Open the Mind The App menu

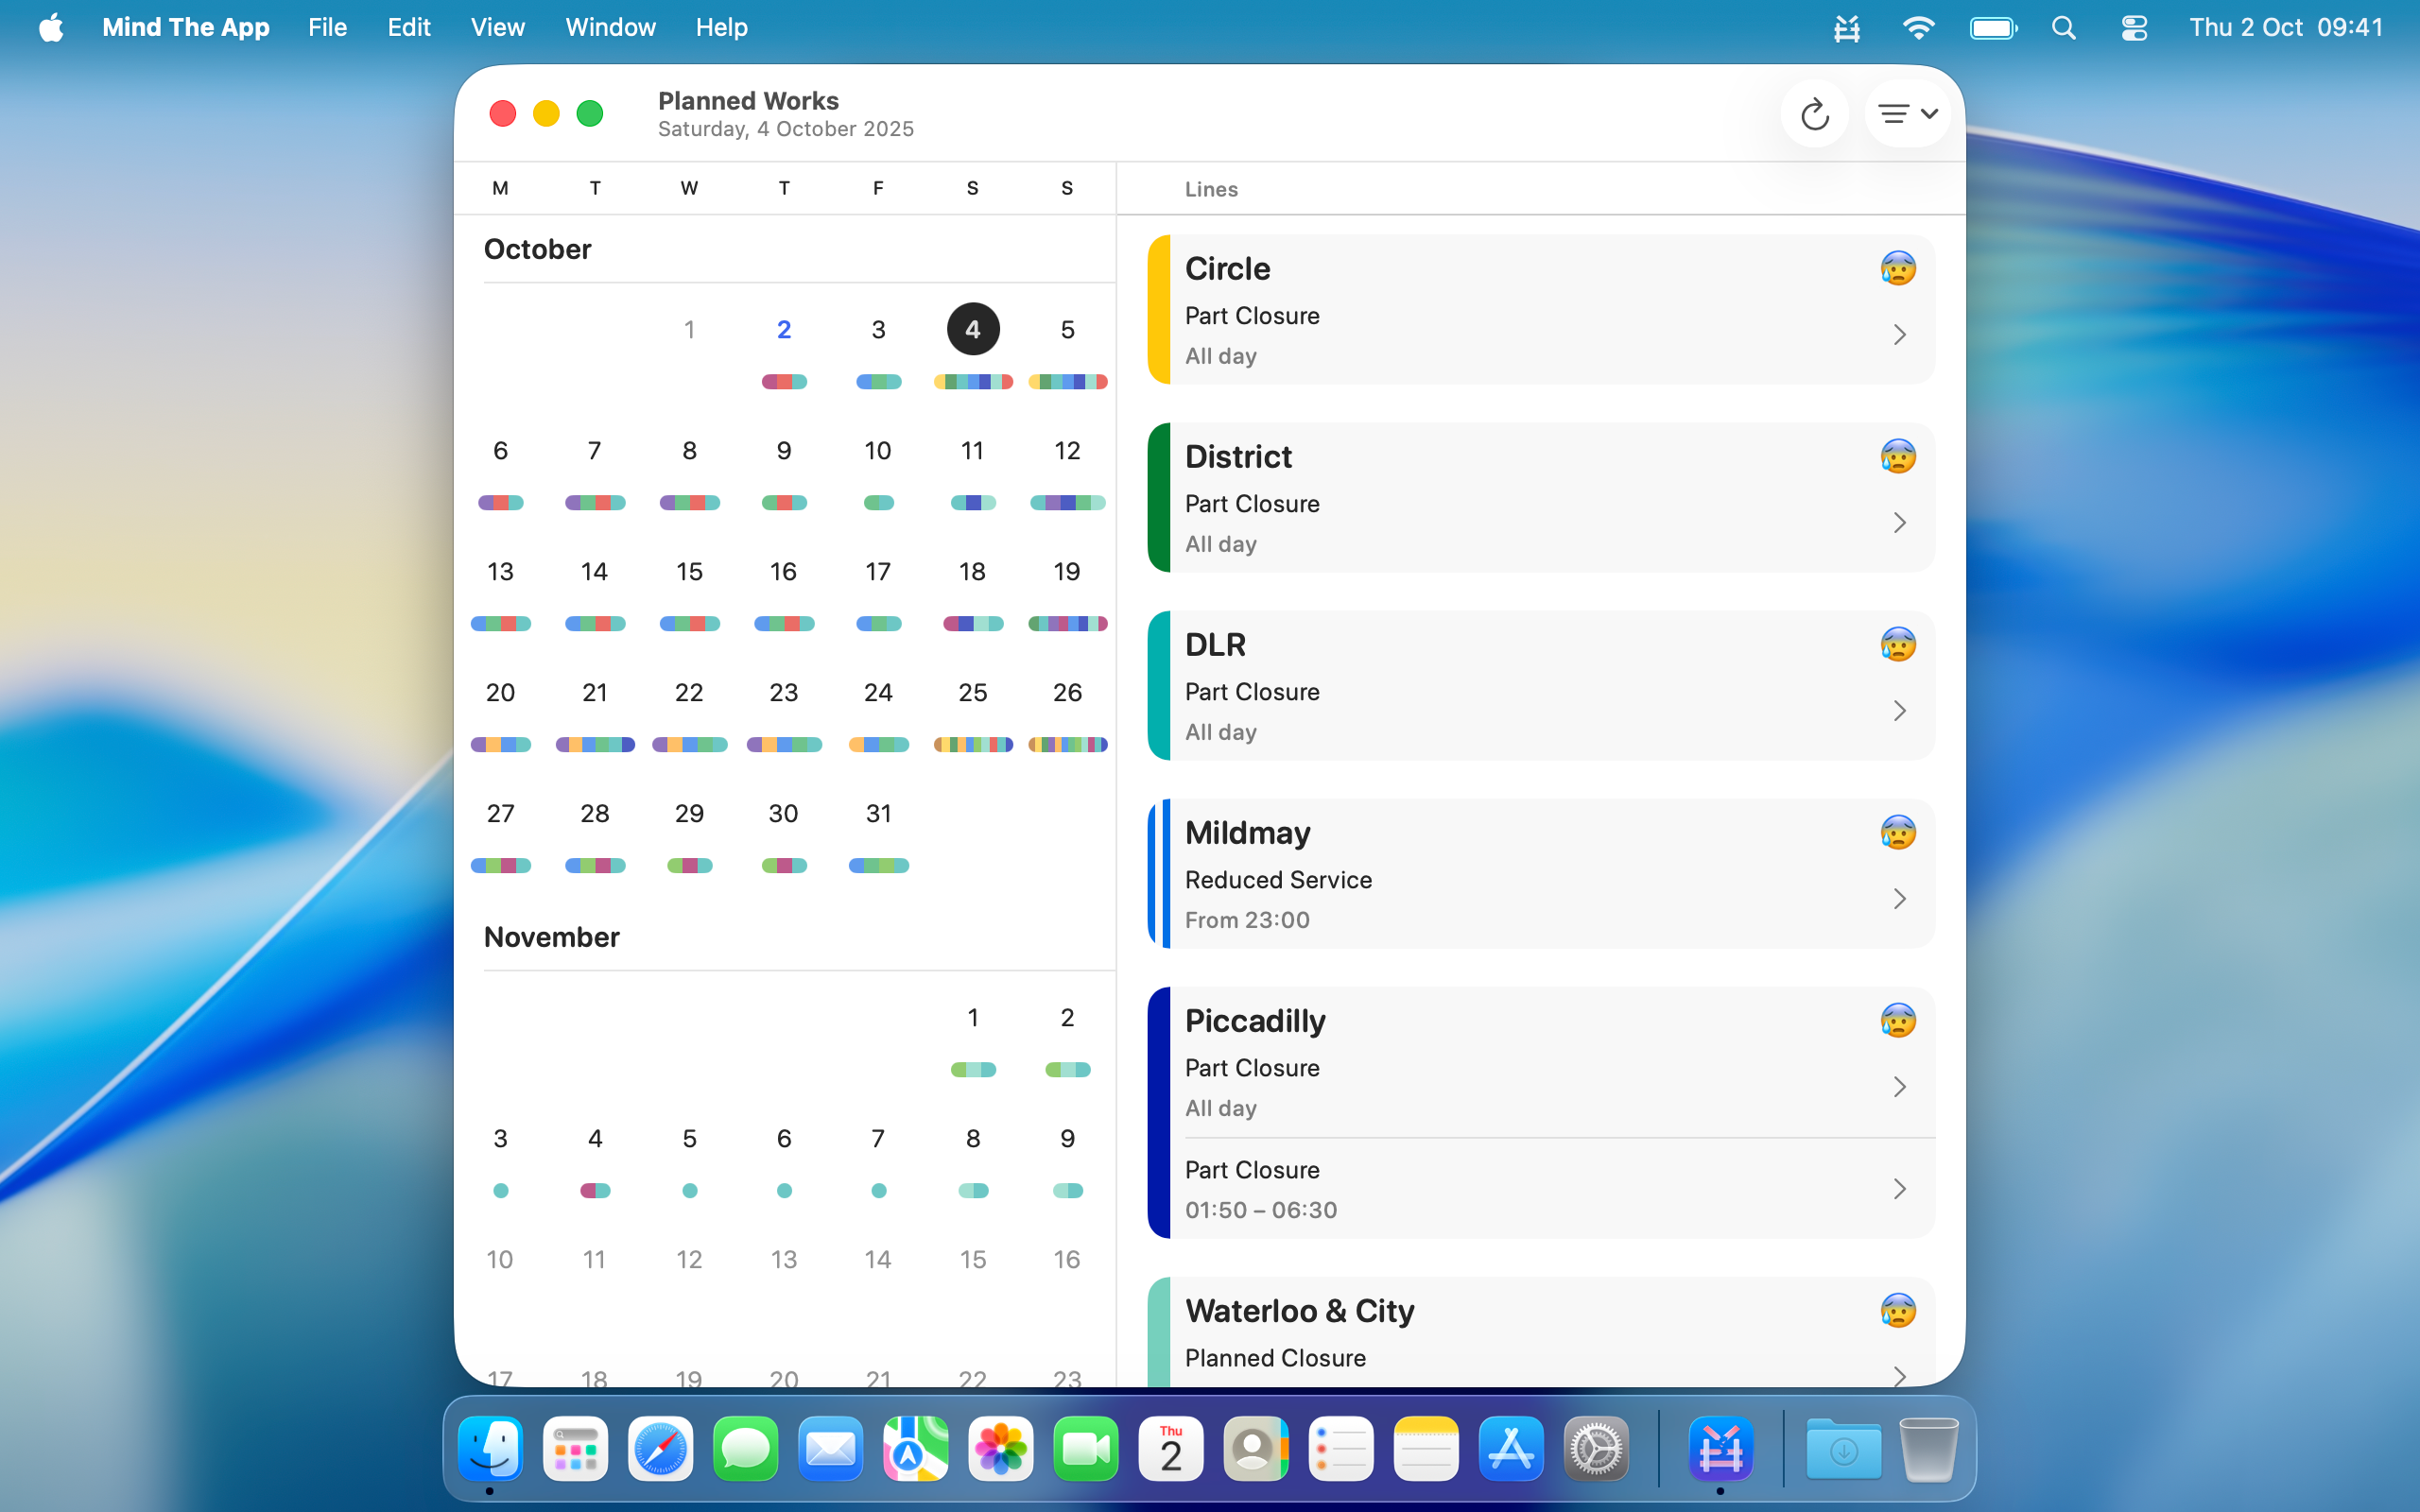pos(186,28)
